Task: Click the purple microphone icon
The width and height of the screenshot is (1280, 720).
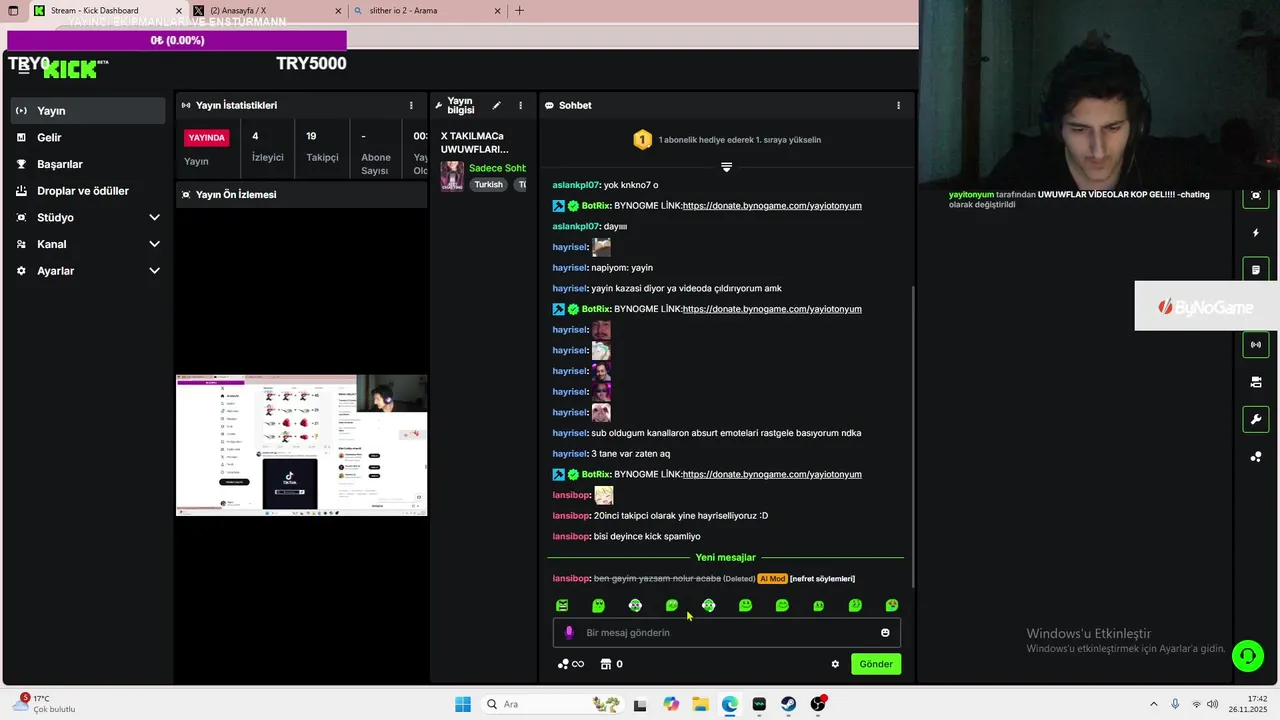Action: point(569,632)
